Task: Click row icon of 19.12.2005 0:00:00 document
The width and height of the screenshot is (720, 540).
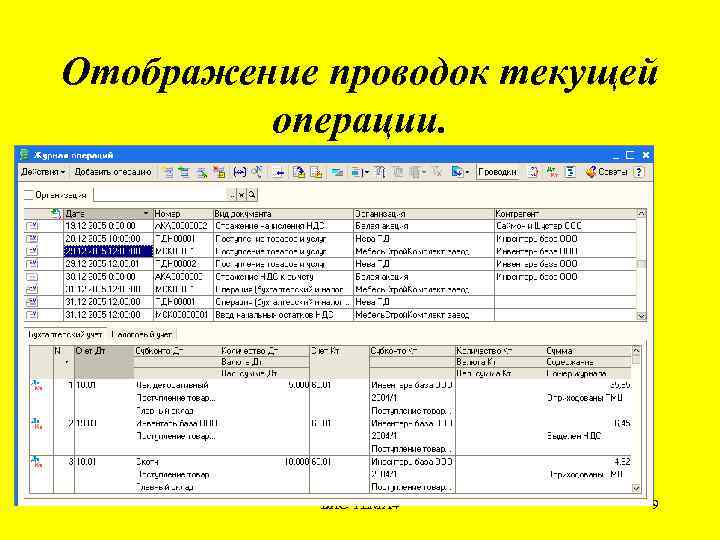Action: click(x=32, y=226)
